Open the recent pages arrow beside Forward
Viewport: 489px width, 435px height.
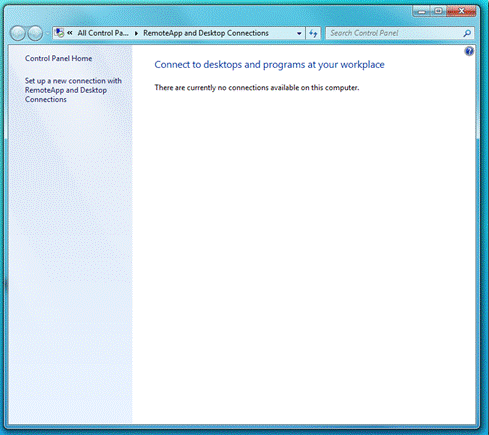point(47,33)
